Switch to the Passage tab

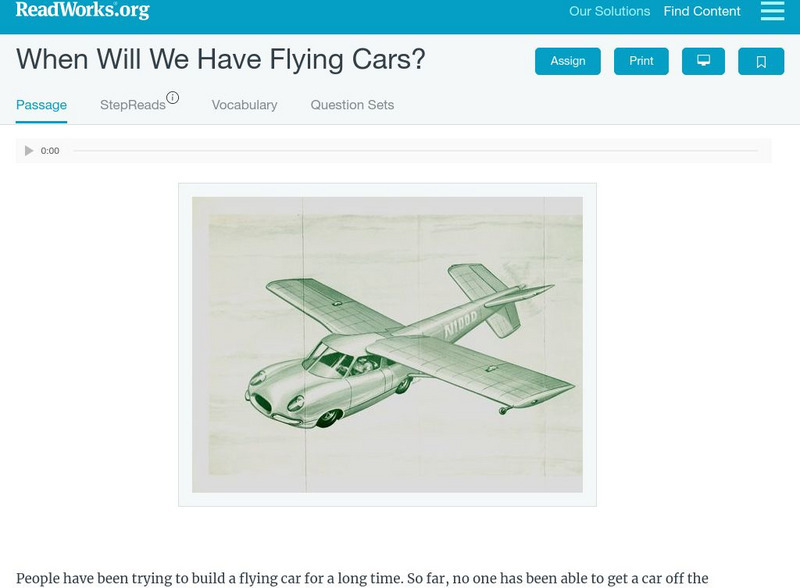41,105
